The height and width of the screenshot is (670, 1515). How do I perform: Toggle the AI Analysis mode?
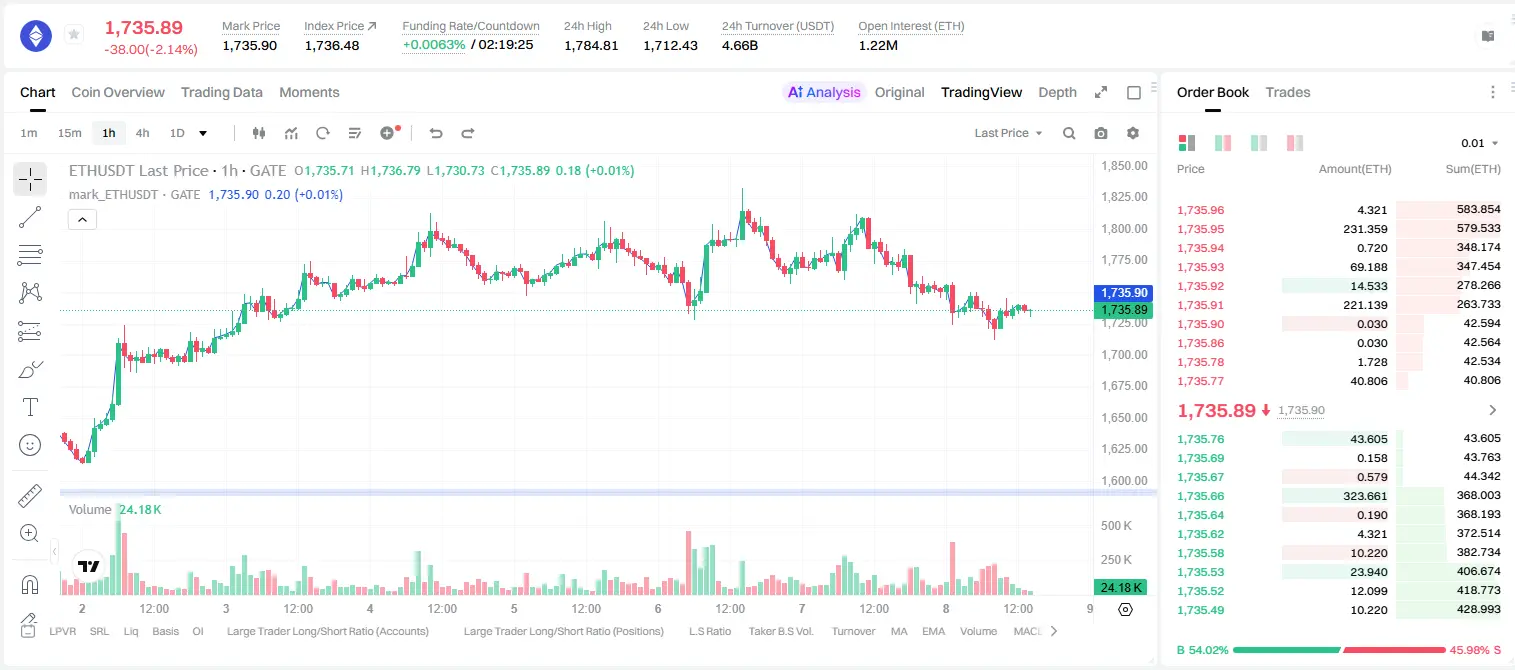tap(824, 92)
